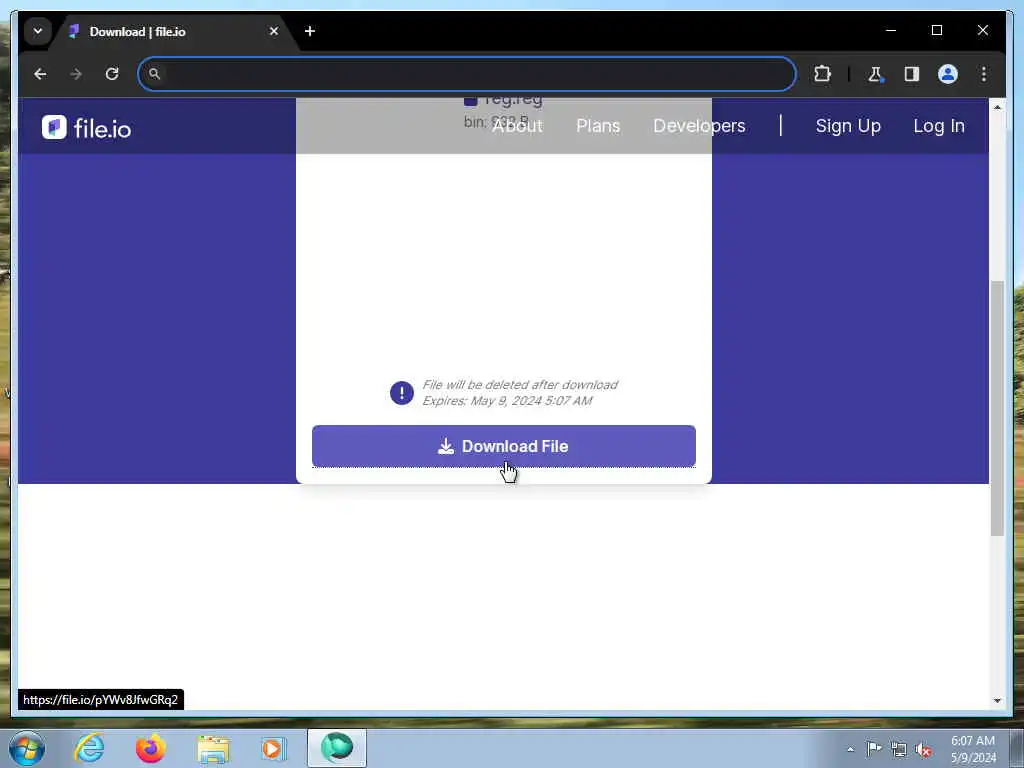The width and height of the screenshot is (1024, 768).
Task: Click the 'File will be deleted after download' text
Action: coord(520,385)
